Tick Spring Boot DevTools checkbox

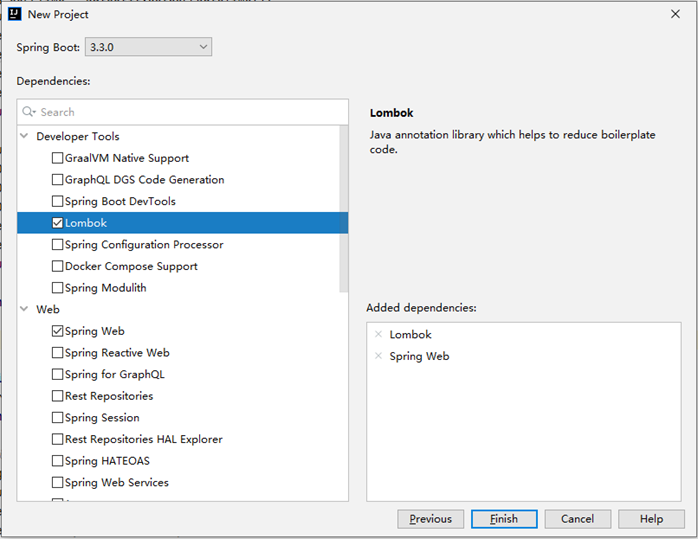[57, 201]
